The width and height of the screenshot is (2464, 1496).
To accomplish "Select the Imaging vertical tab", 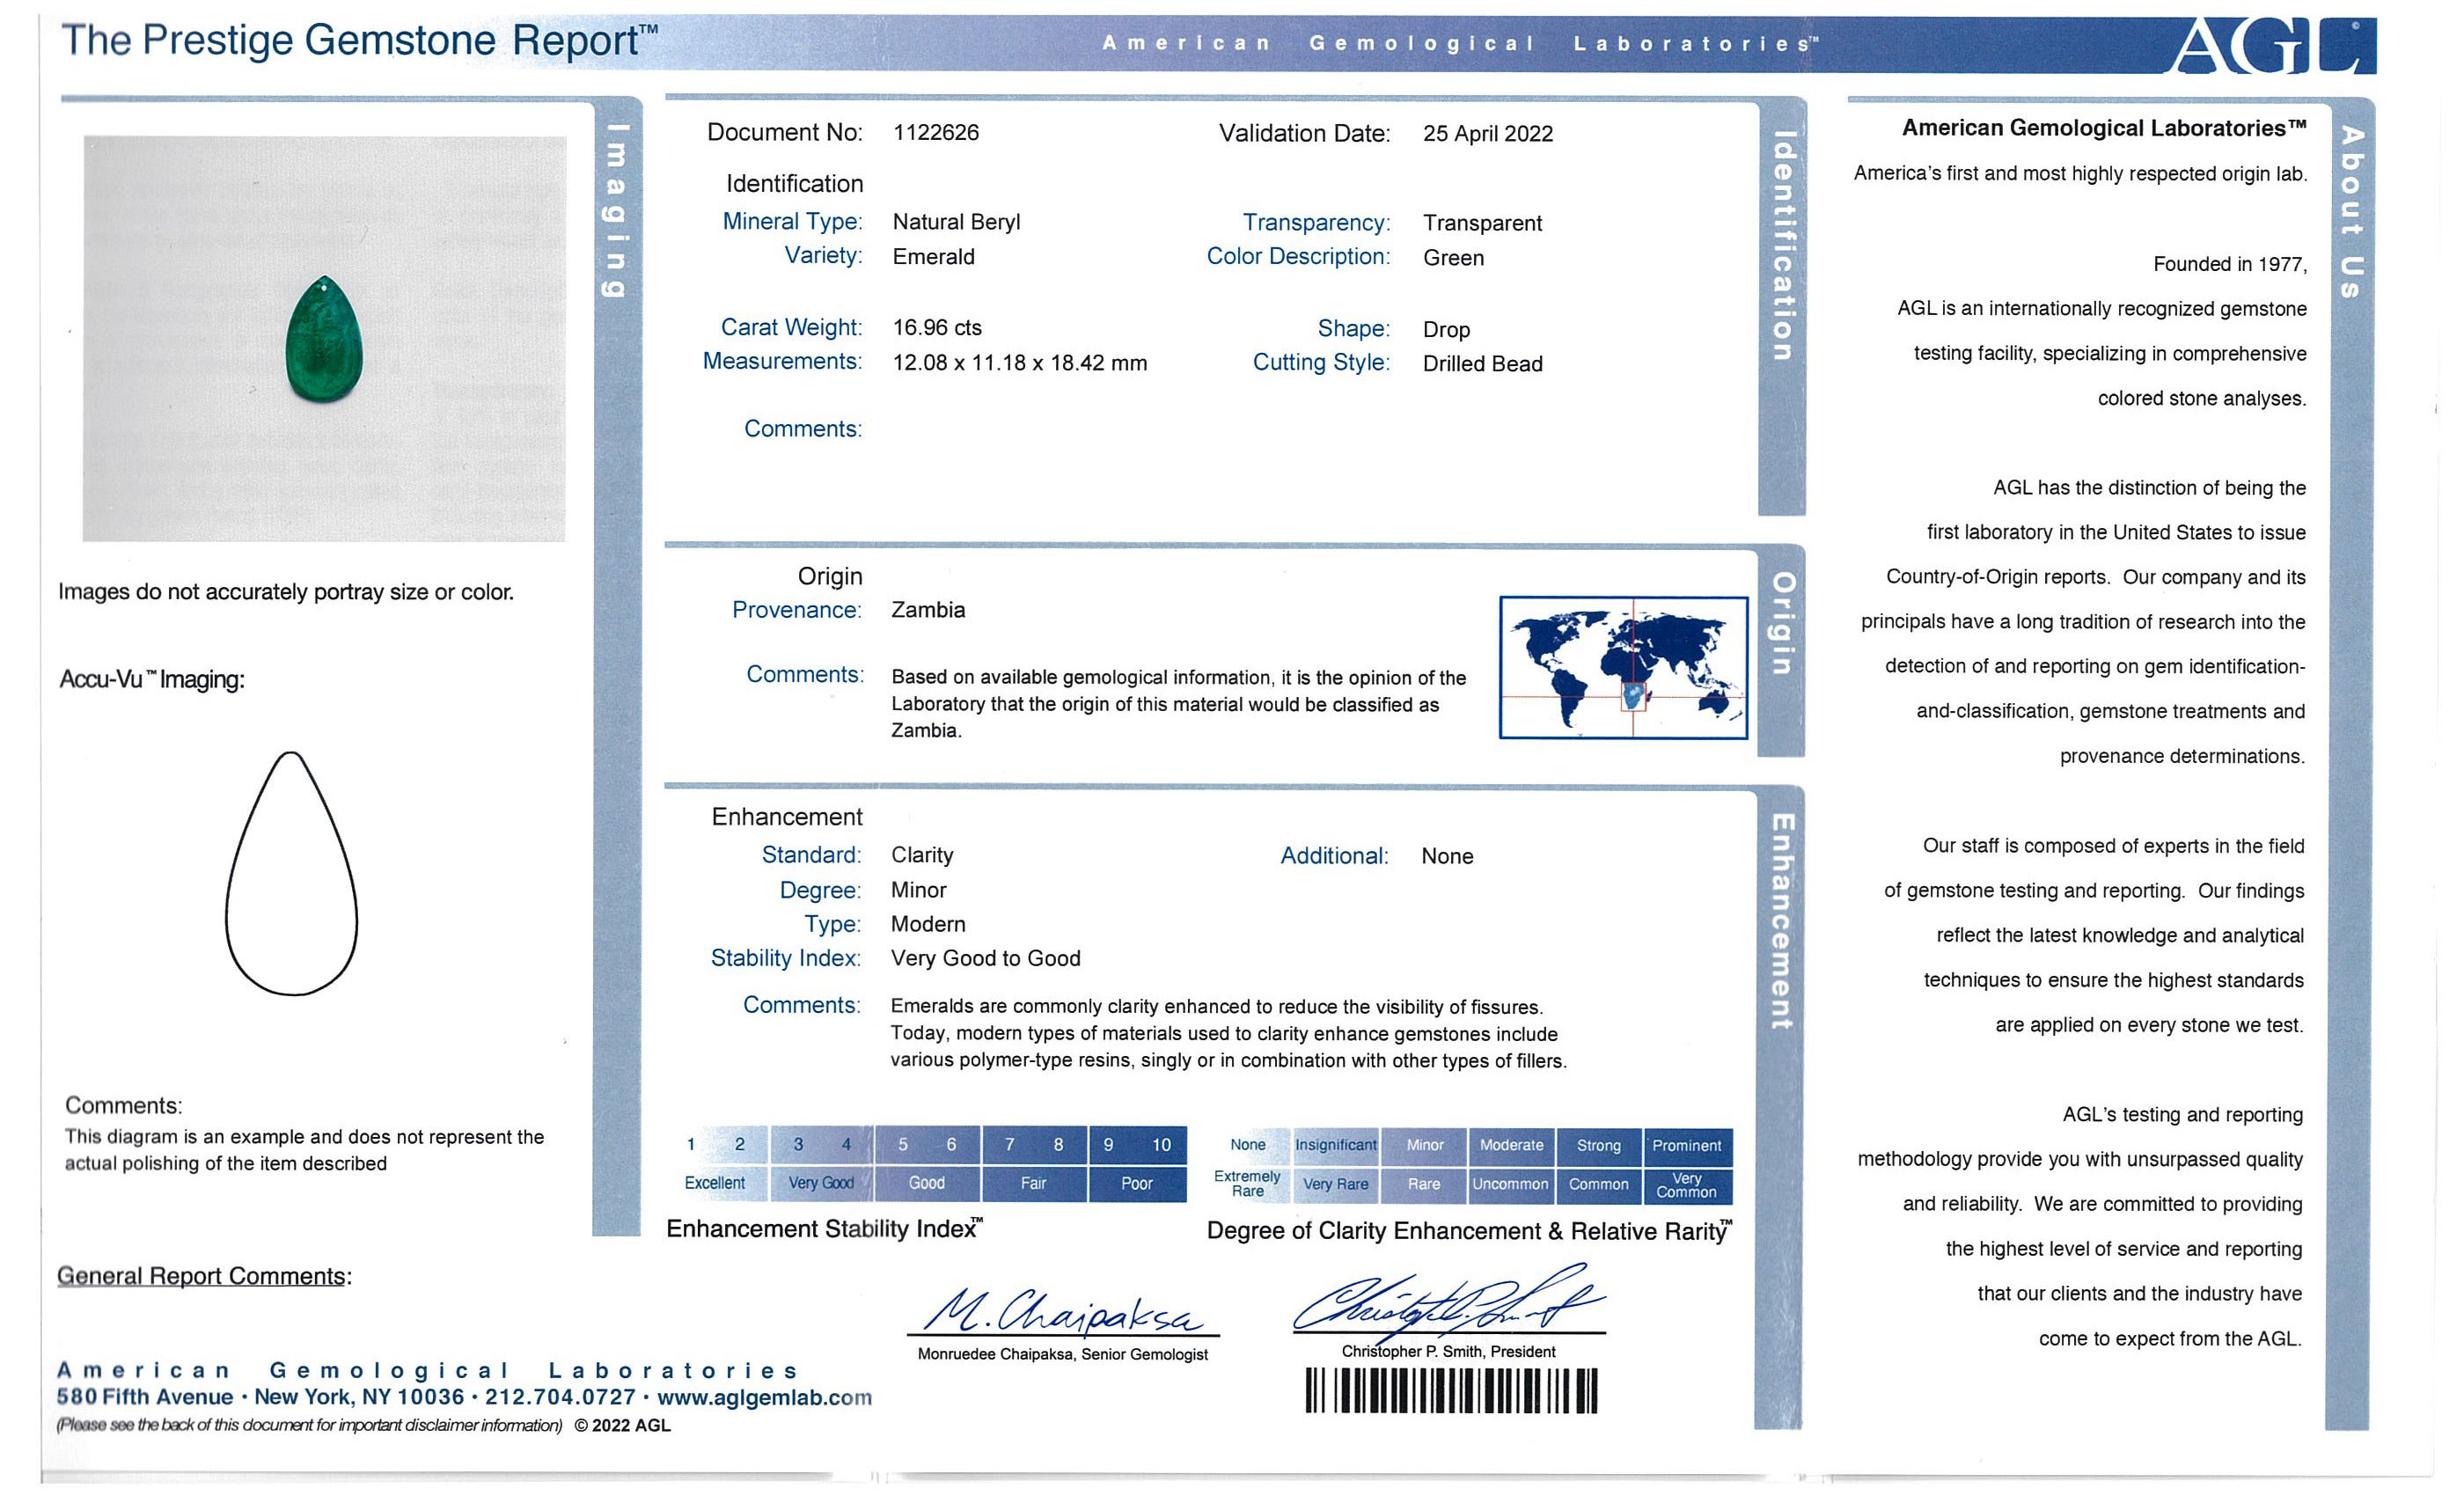I will [616, 210].
